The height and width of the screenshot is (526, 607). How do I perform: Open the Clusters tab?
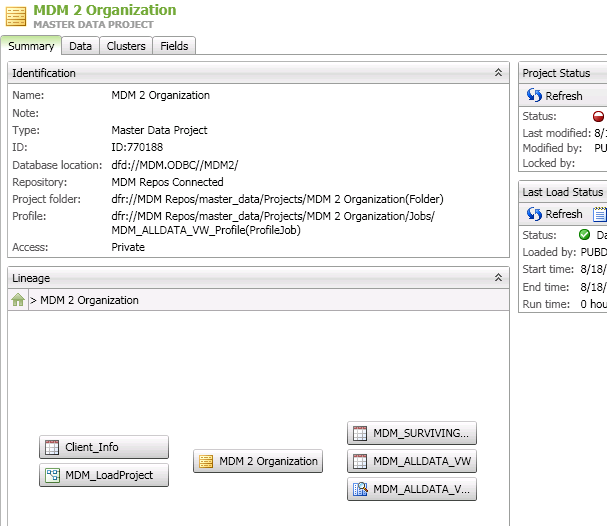[126, 46]
